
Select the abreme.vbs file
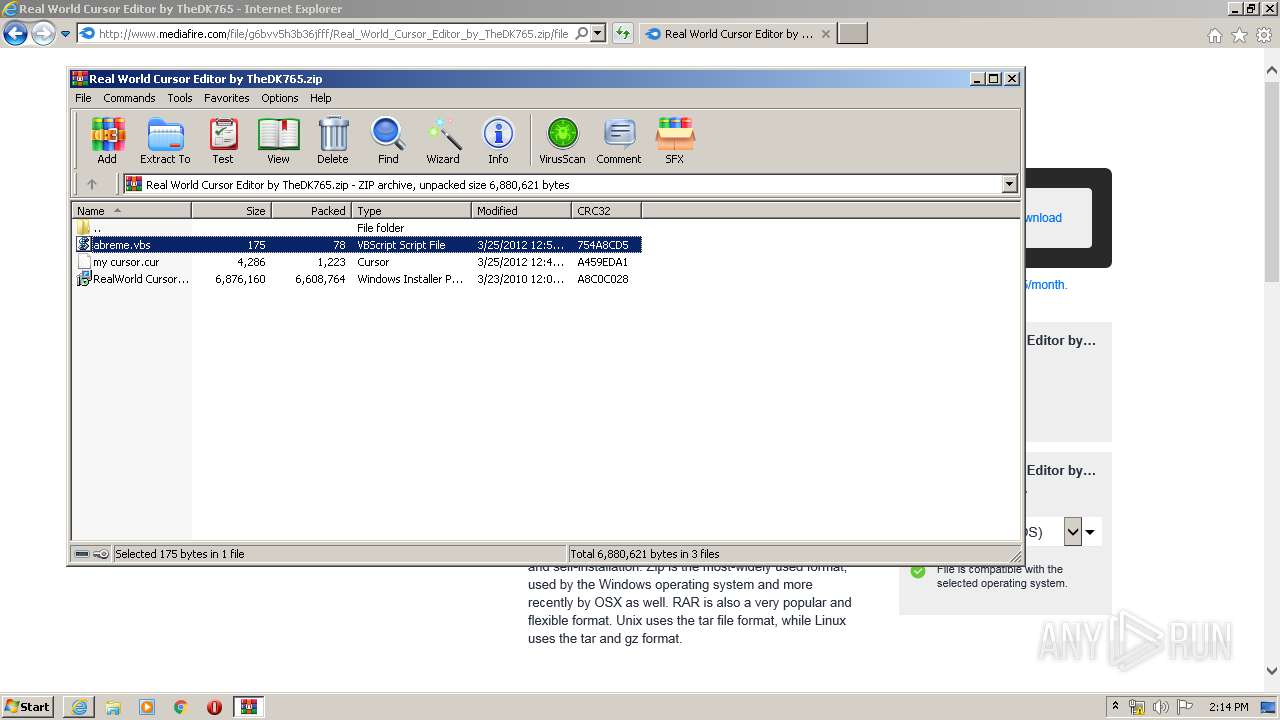point(358,245)
